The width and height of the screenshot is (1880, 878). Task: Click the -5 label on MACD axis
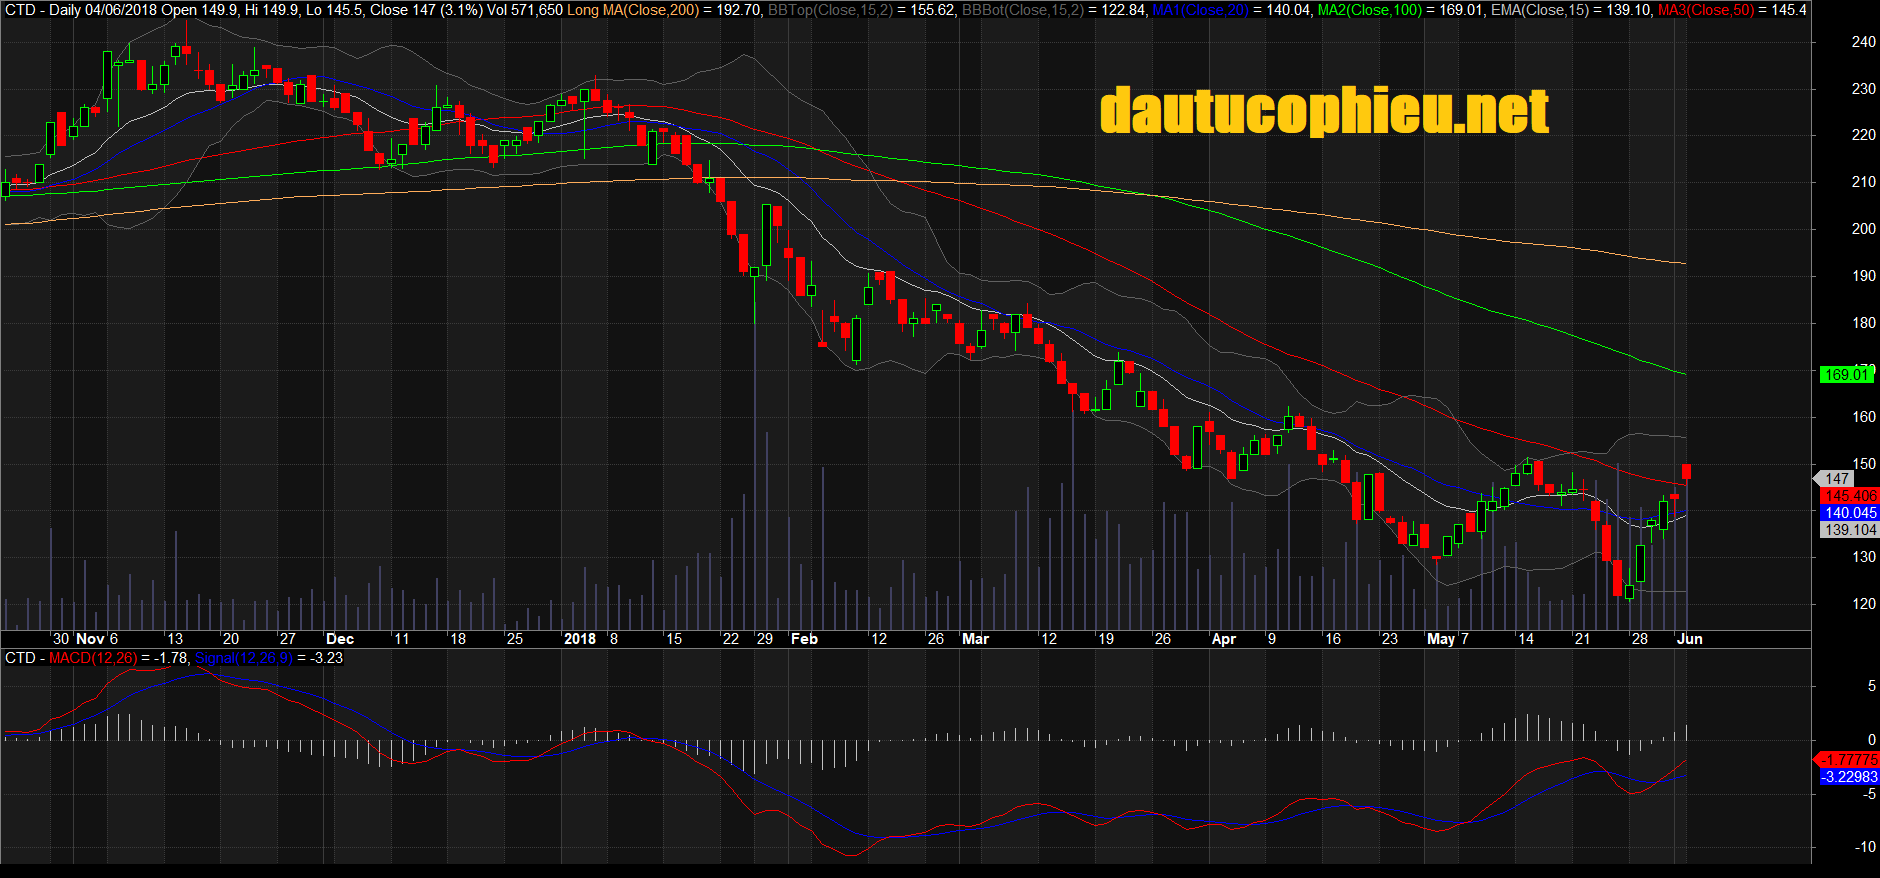click(x=1869, y=794)
